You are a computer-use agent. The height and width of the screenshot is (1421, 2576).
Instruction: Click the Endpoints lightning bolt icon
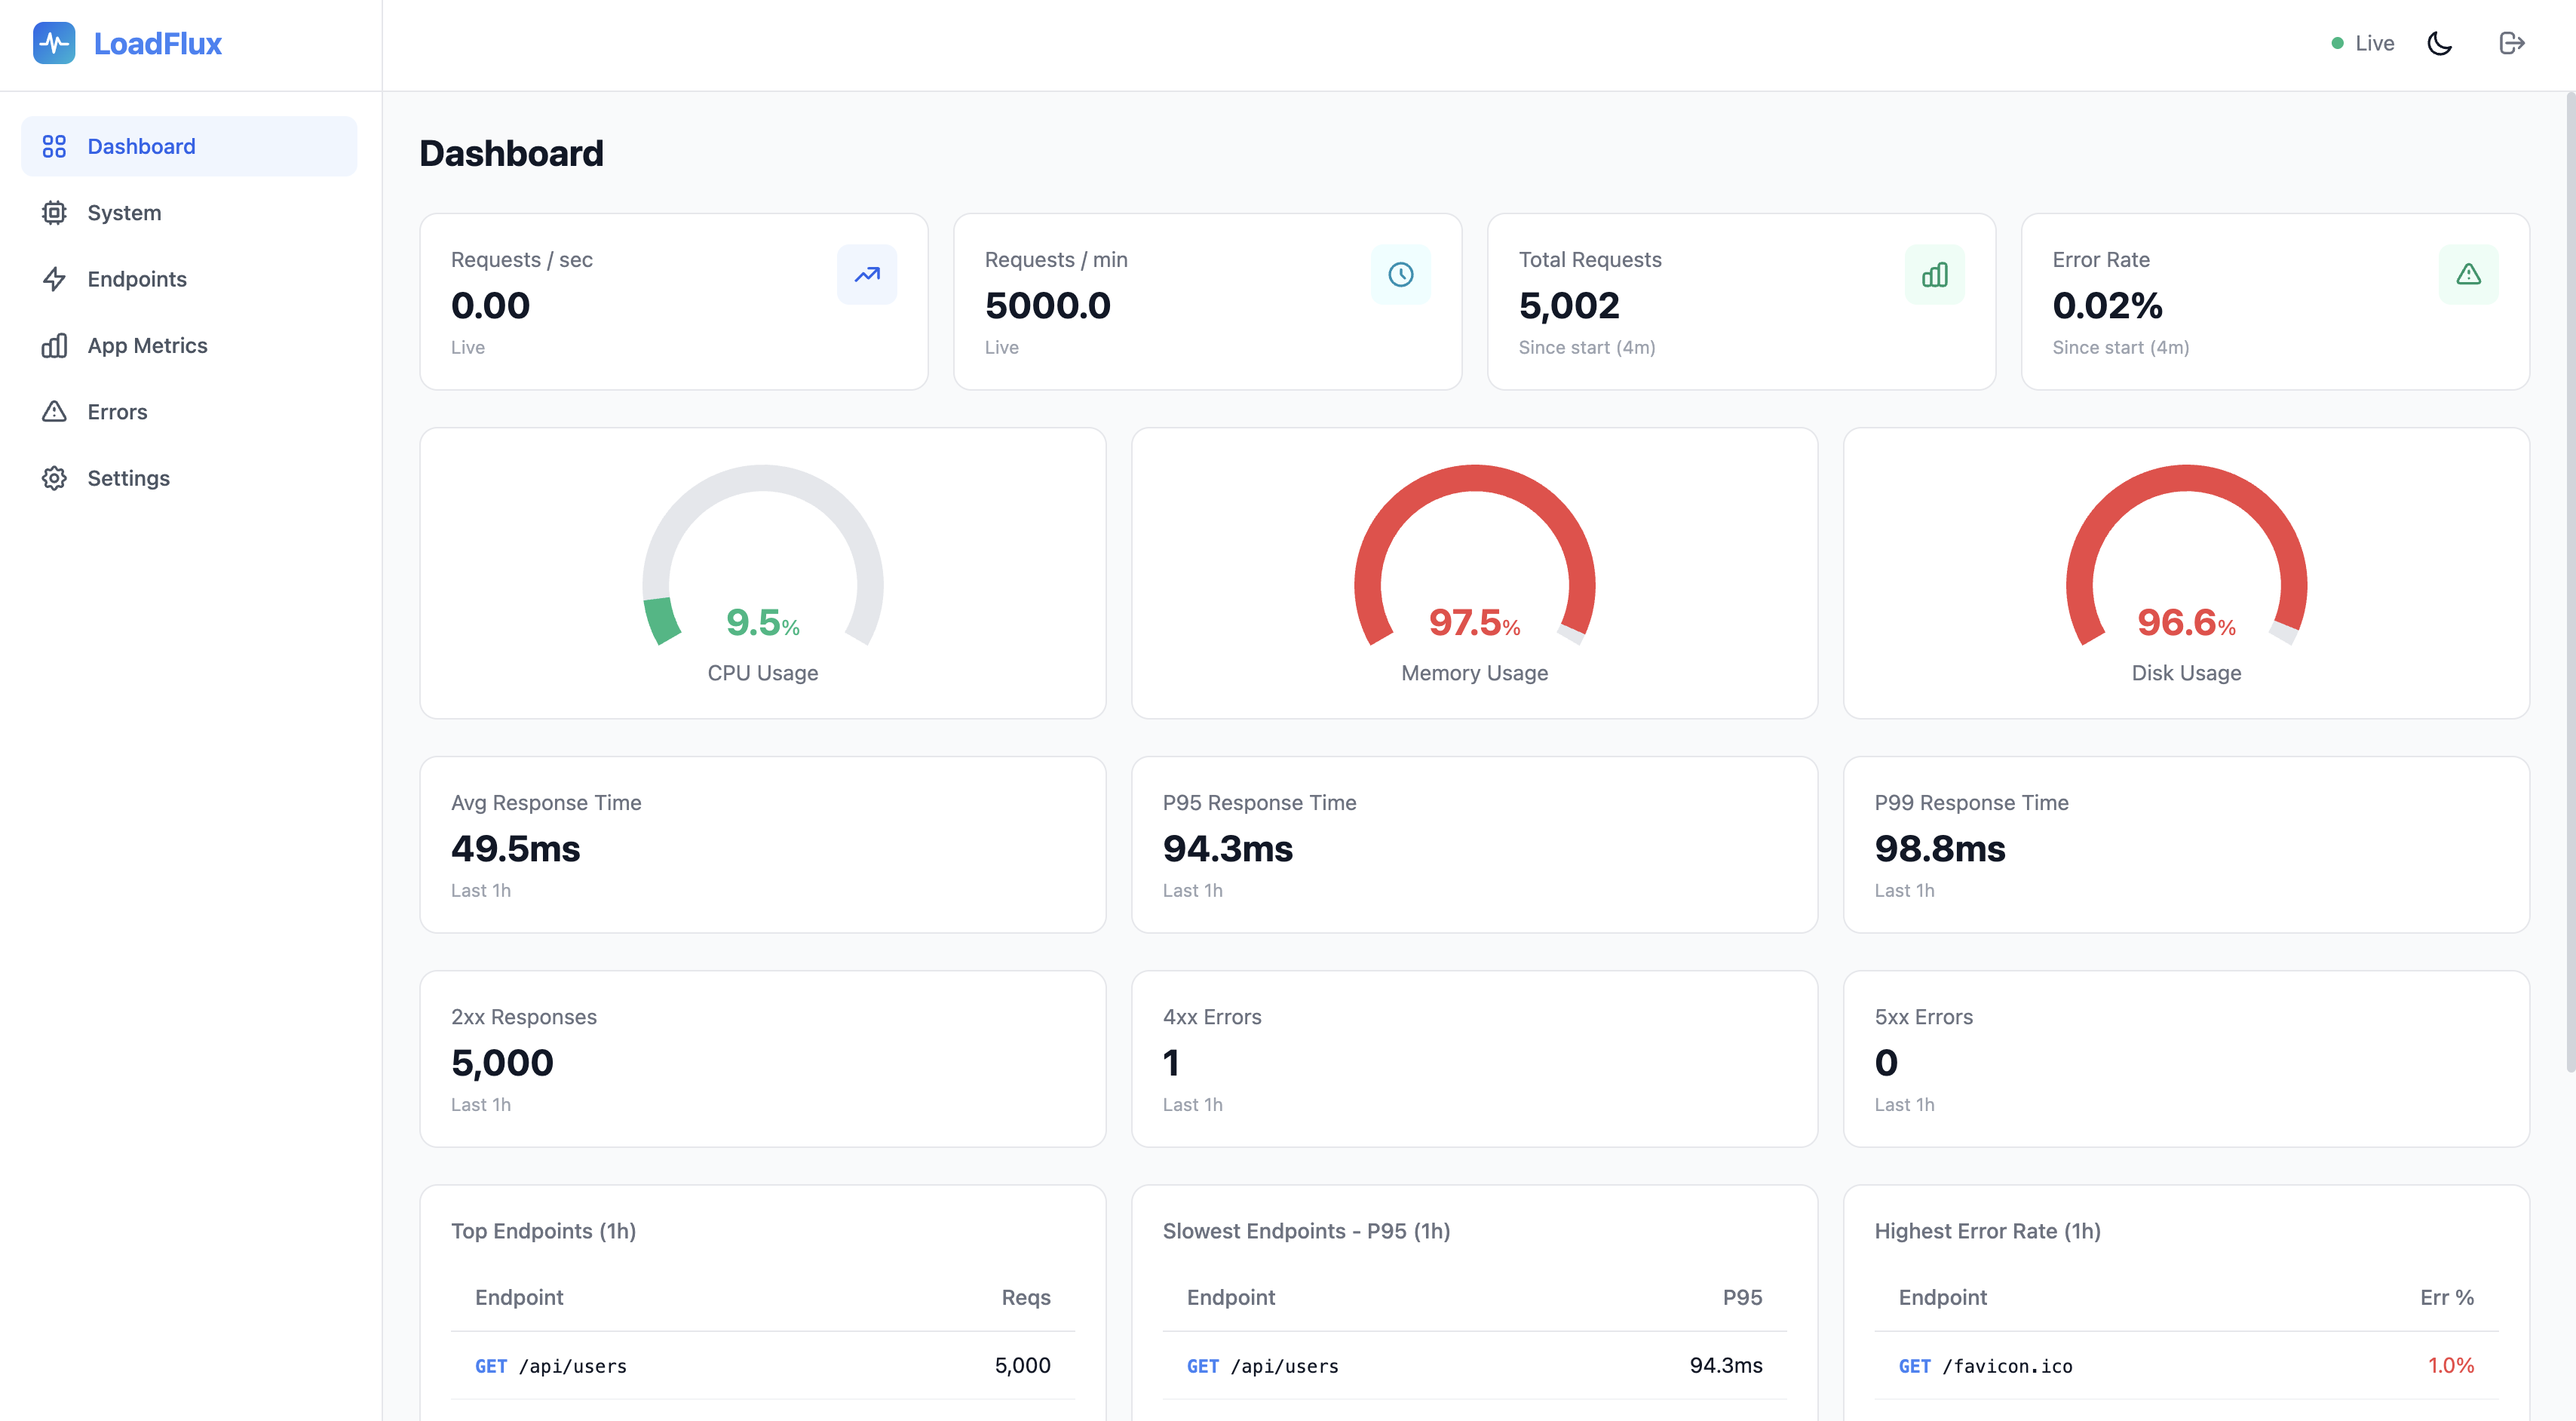click(54, 279)
